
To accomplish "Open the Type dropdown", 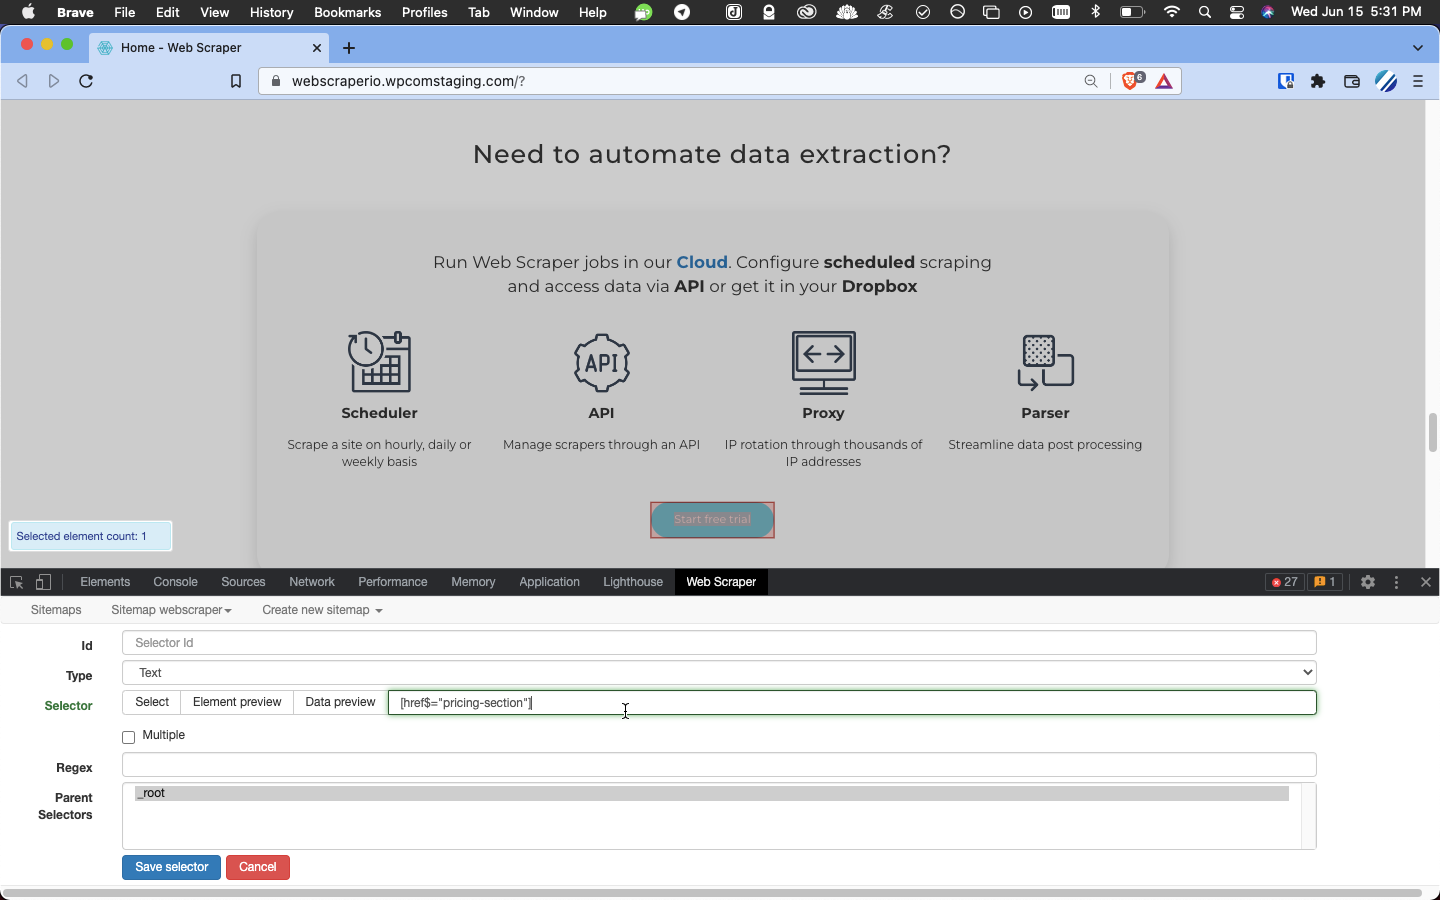I will click(719, 673).
